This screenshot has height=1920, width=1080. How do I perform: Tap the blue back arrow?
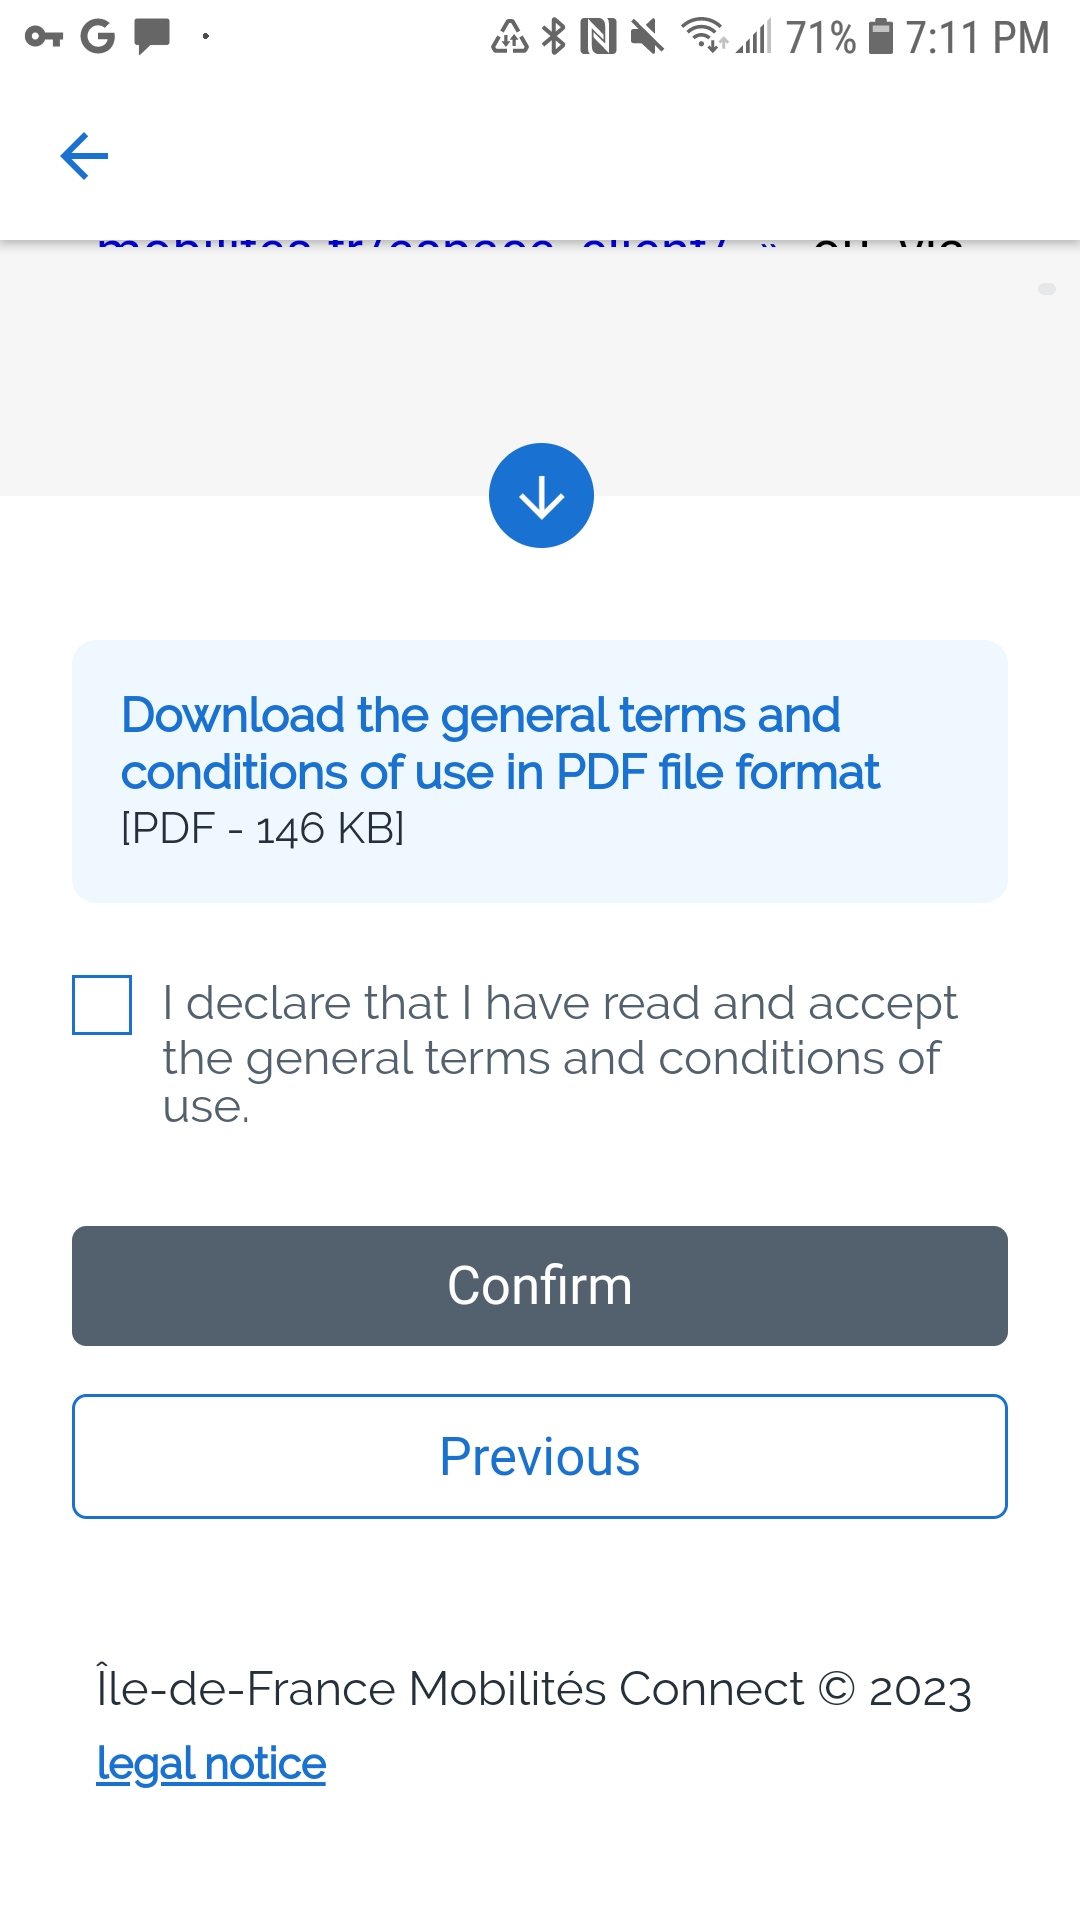[x=84, y=156]
